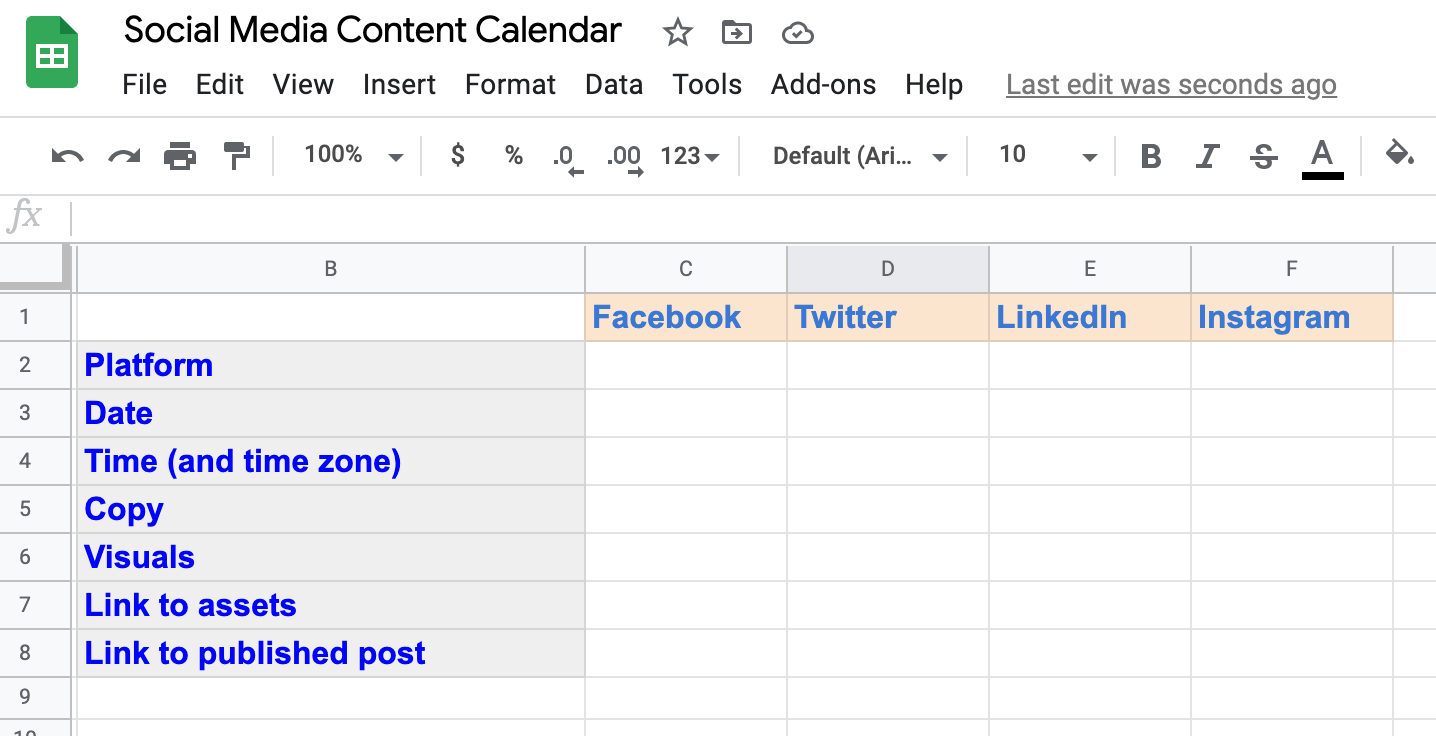Open the text color picker
Image resolution: width=1436 pixels, height=736 pixels.
(1322, 156)
